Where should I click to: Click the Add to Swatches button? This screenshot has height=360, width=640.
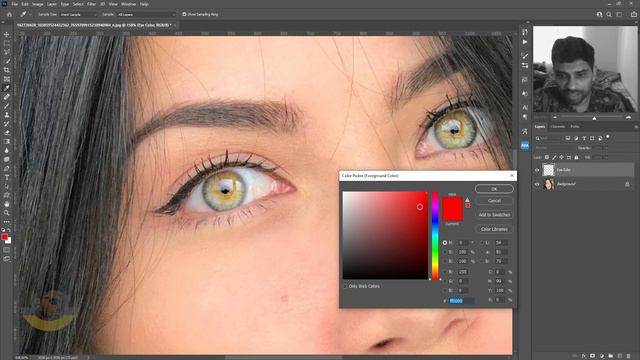coord(494,215)
